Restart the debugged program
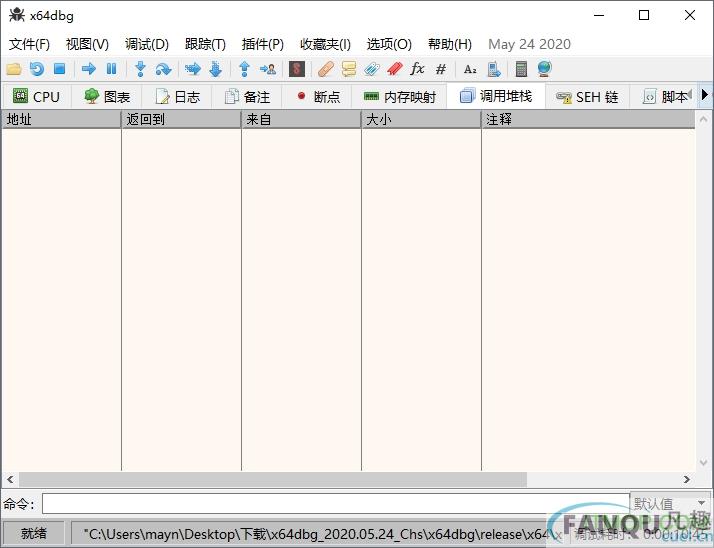Image resolution: width=714 pixels, height=548 pixels. [37, 69]
